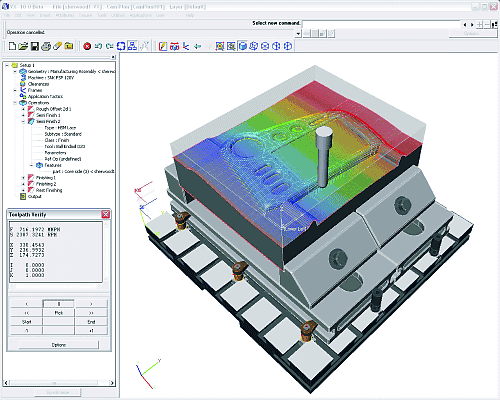
Task: Open a file using the open folder icon
Action: point(23,46)
